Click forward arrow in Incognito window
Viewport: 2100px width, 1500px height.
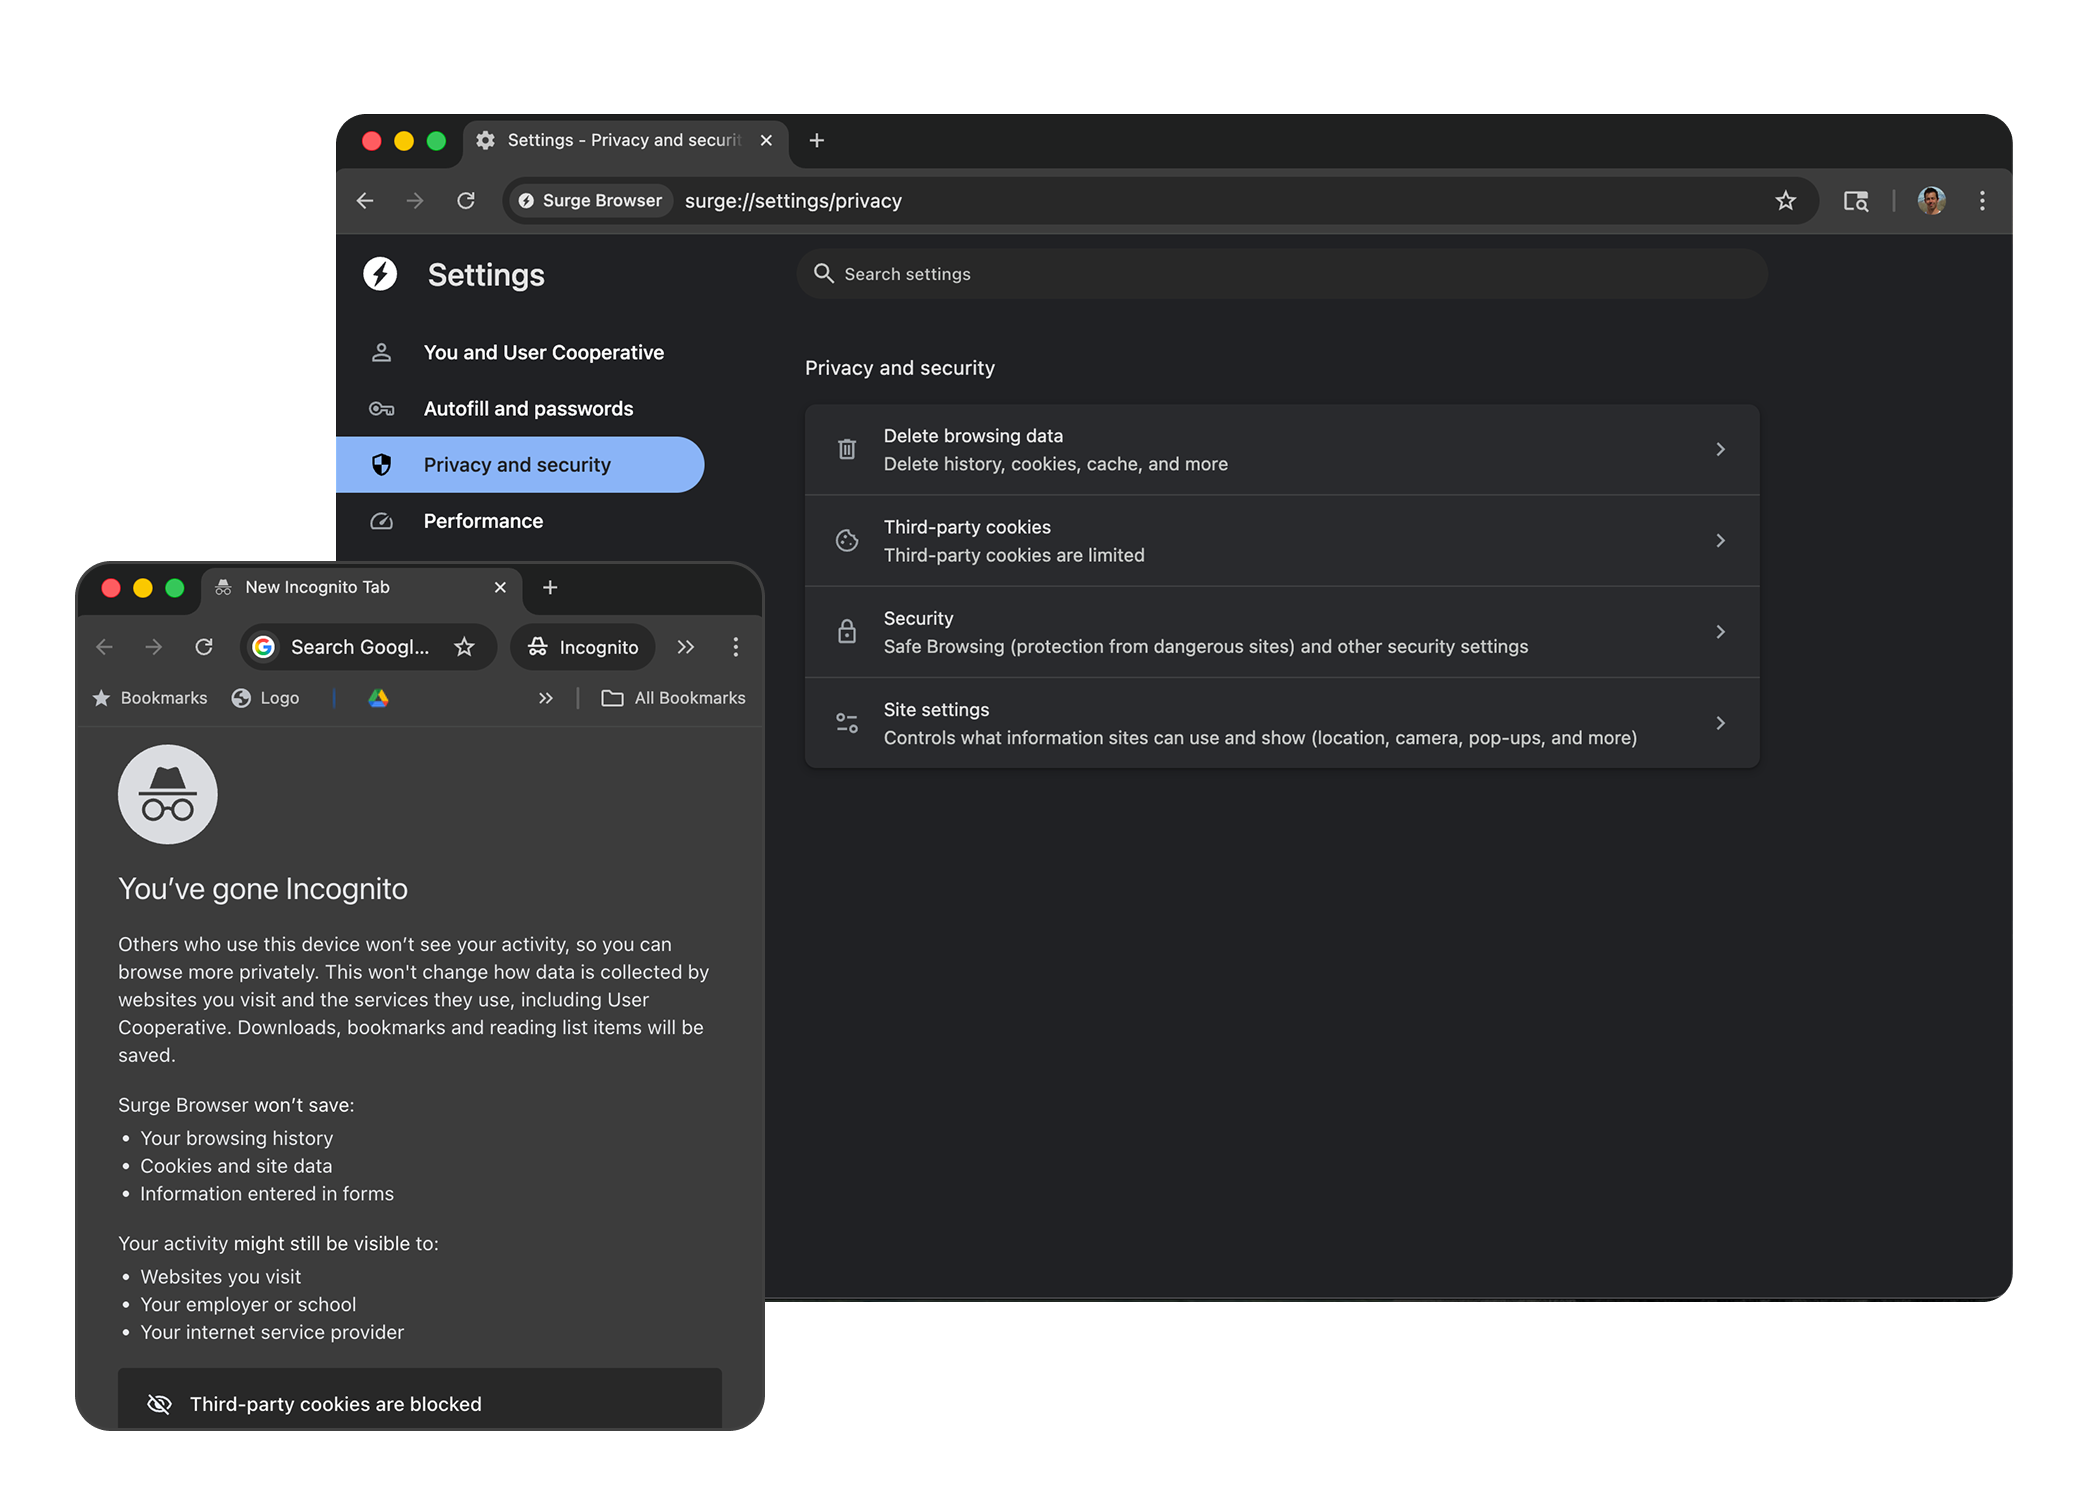click(153, 647)
